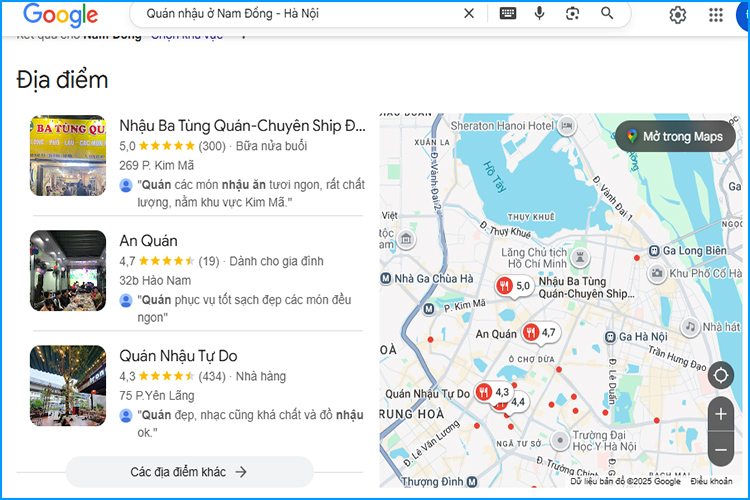Click An Quán (19) reviews count
Screen dimensions: 750x500
[209, 261]
